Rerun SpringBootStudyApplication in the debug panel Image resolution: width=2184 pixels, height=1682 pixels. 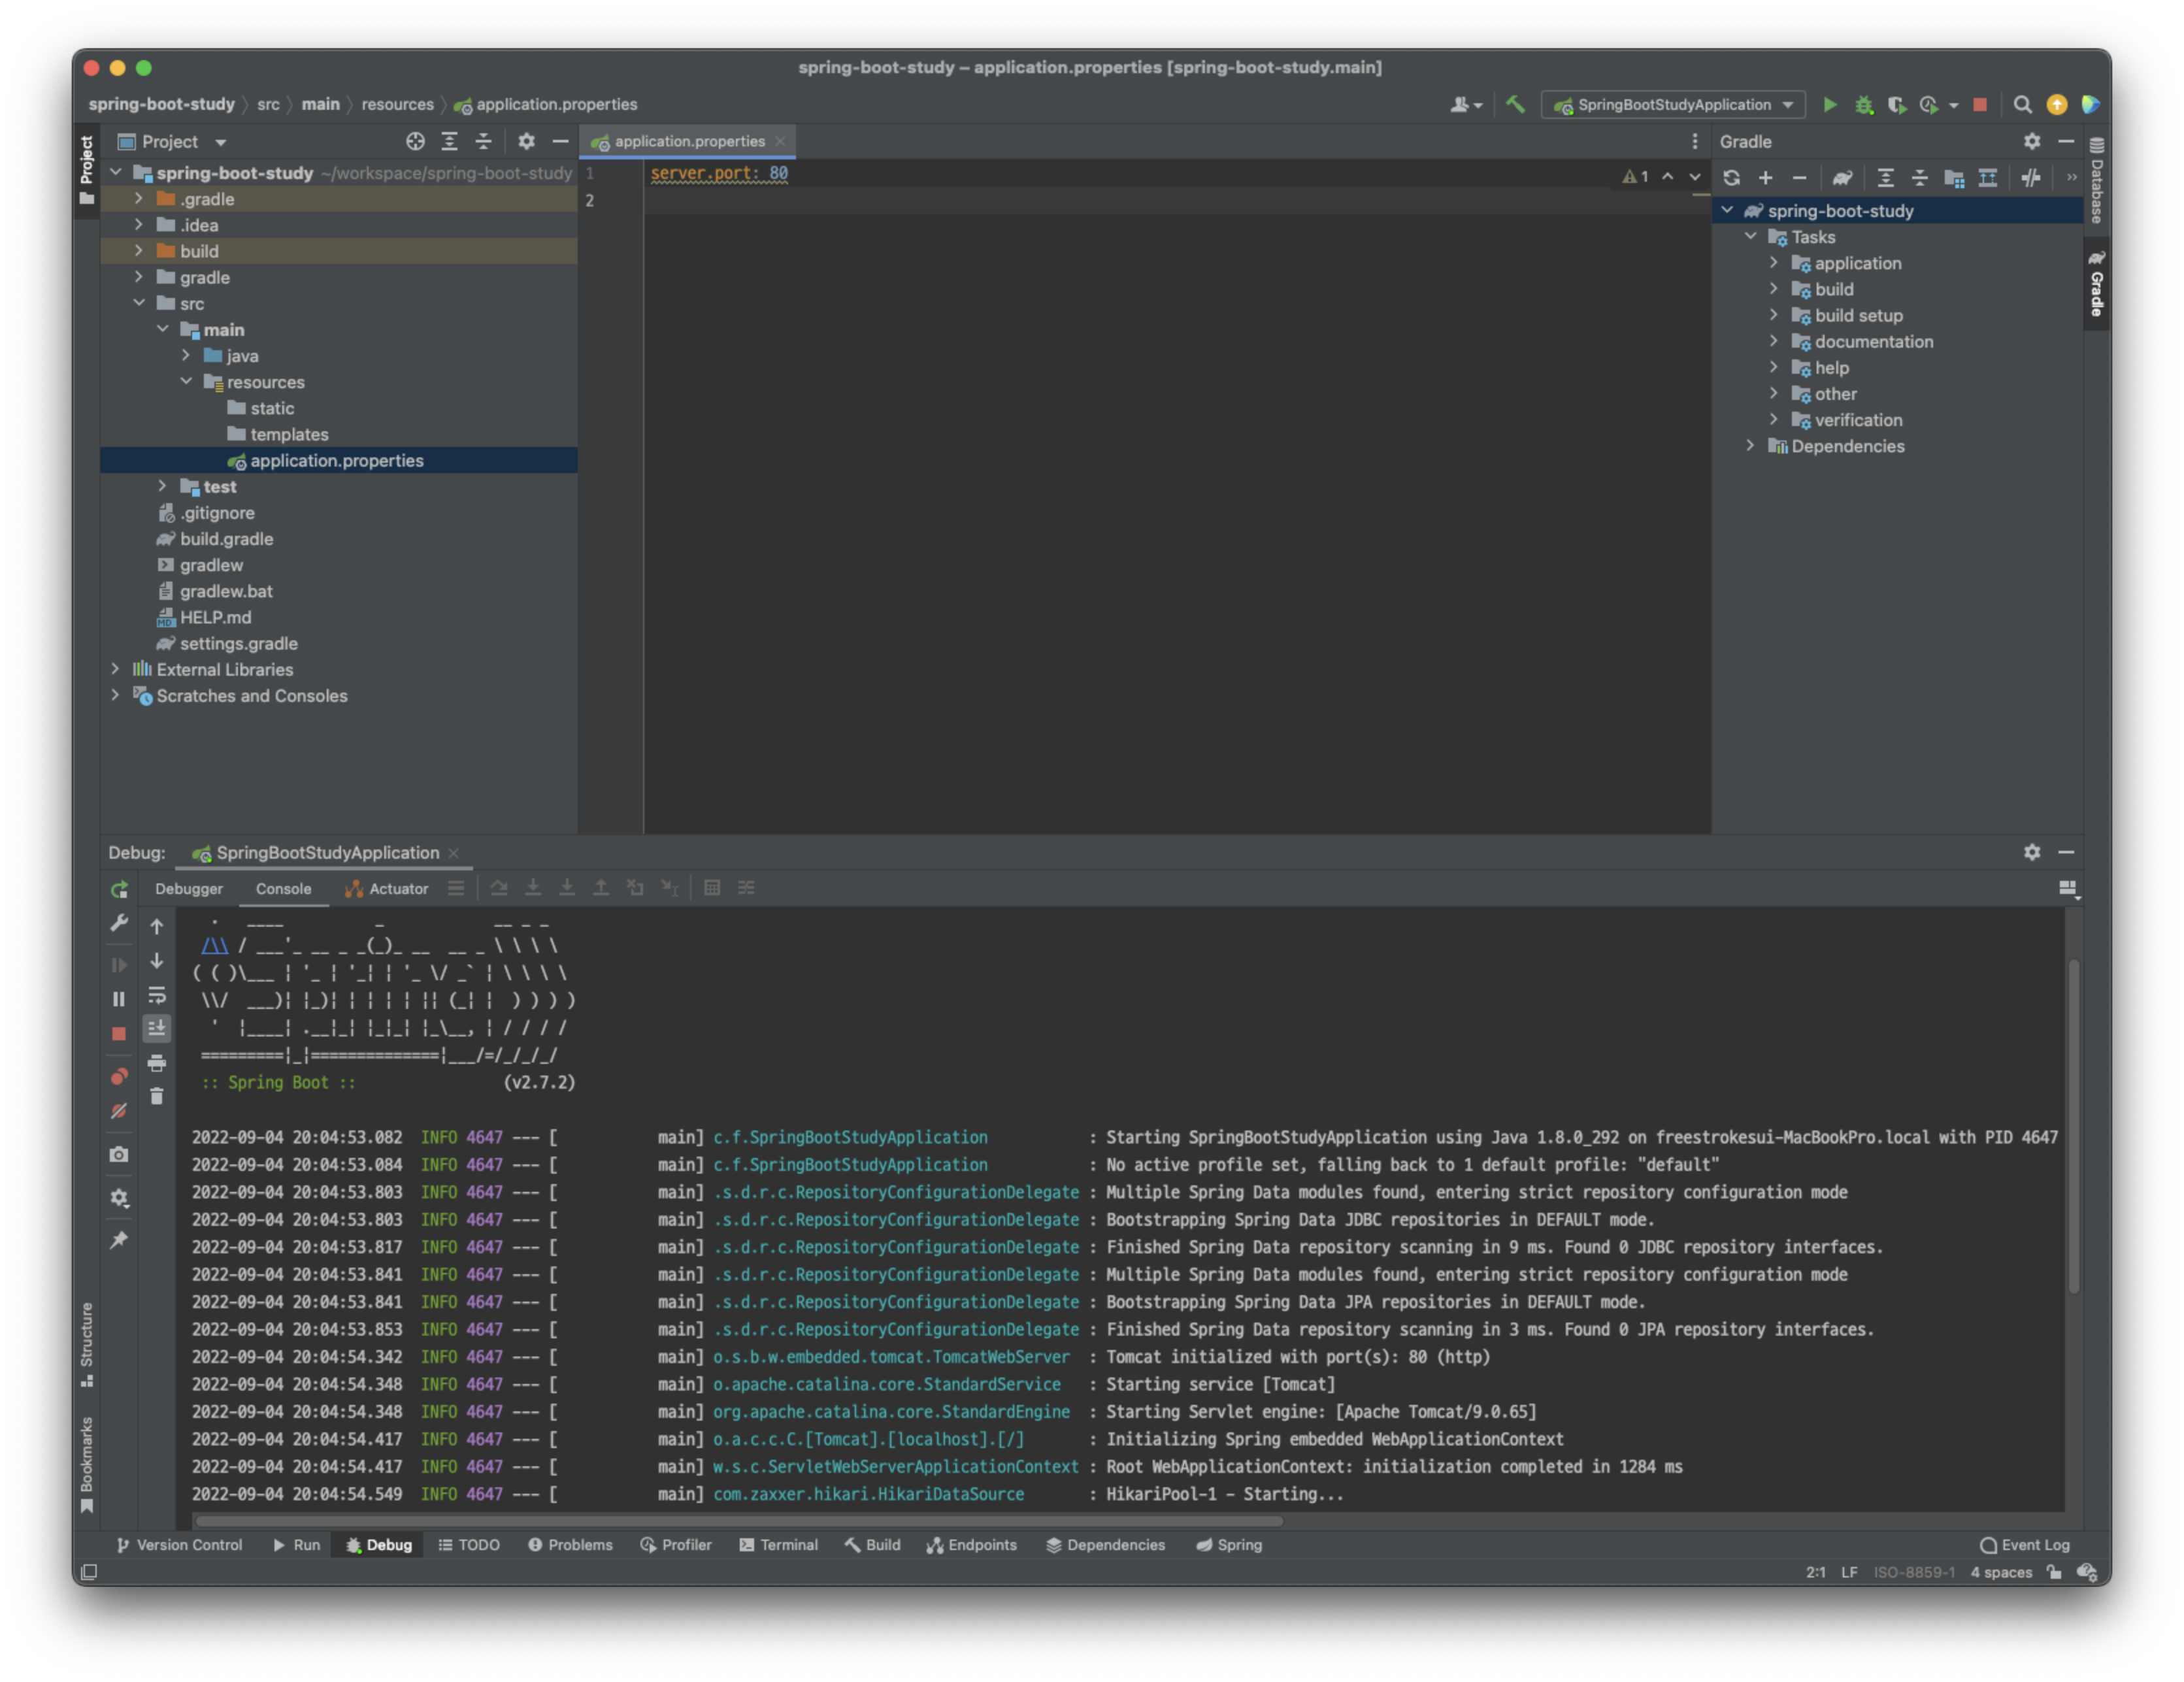click(119, 889)
